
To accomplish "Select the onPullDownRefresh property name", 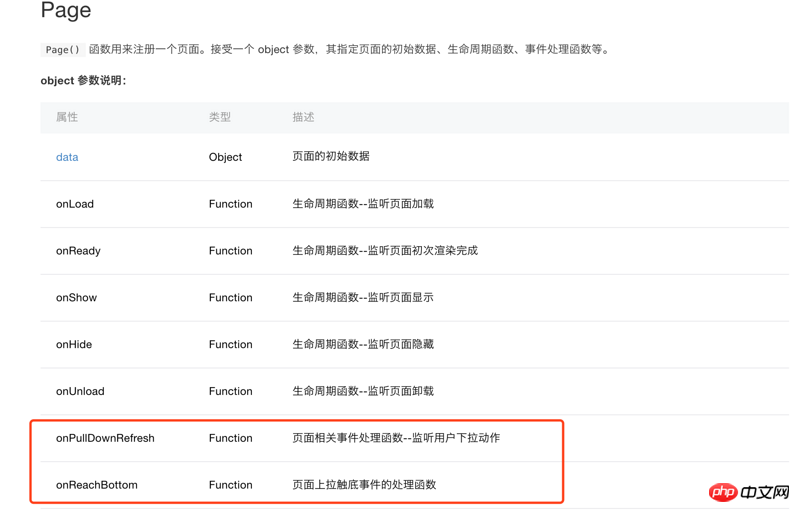I will pos(105,439).
